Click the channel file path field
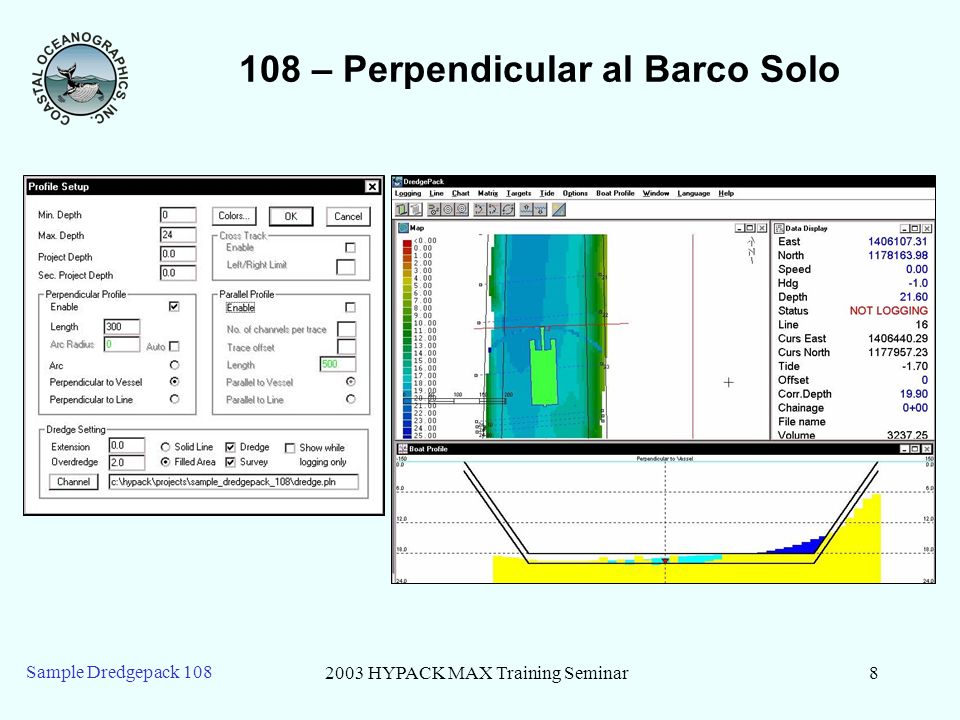Viewport: 960px width, 720px height. click(x=234, y=482)
